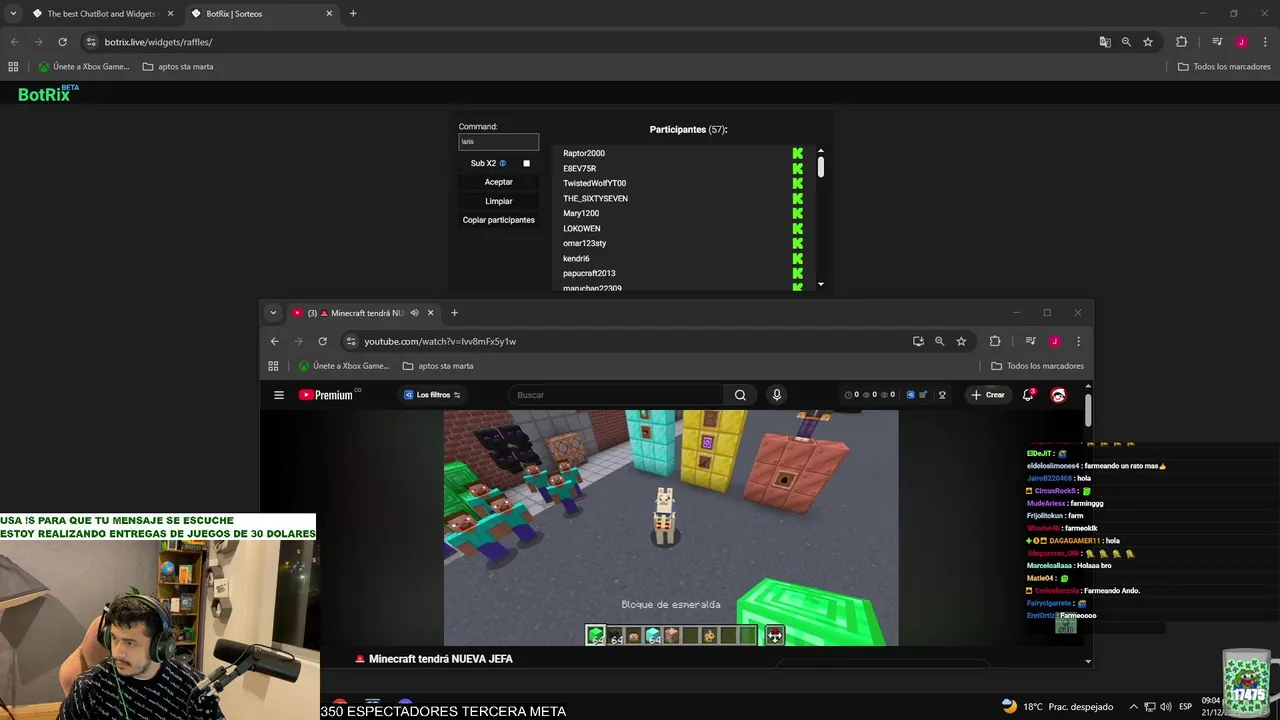Image resolution: width=1280 pixels, height=720 pixels.
Task: Open Únete a Xbox Game bookmark in BotRix window
Action: (84, 67)
